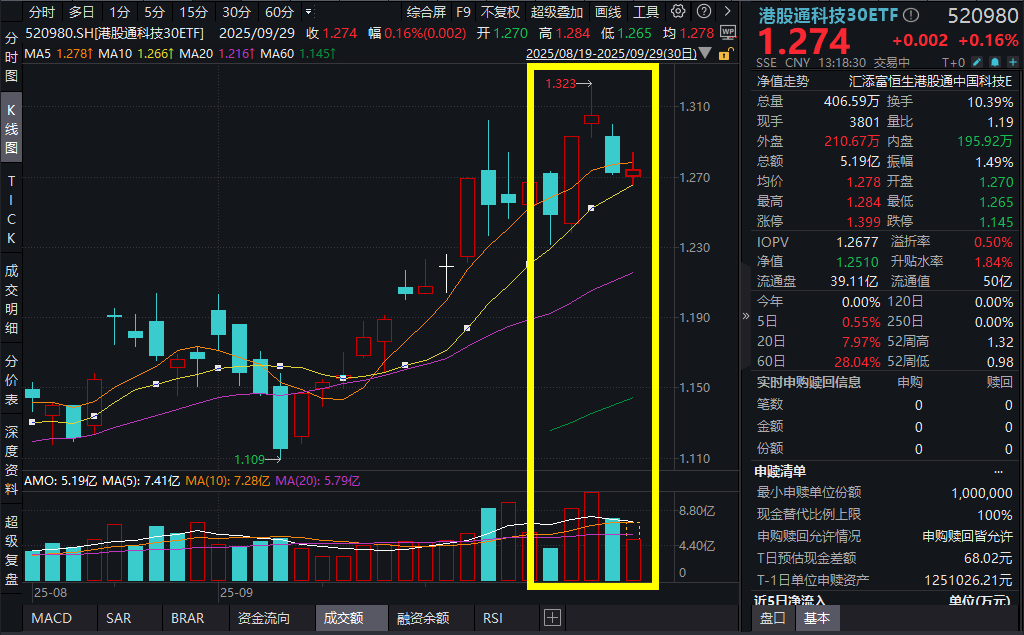Click the plus icon next to the bell
This screenshot has height=635, width=1024.
[1013, 61]
